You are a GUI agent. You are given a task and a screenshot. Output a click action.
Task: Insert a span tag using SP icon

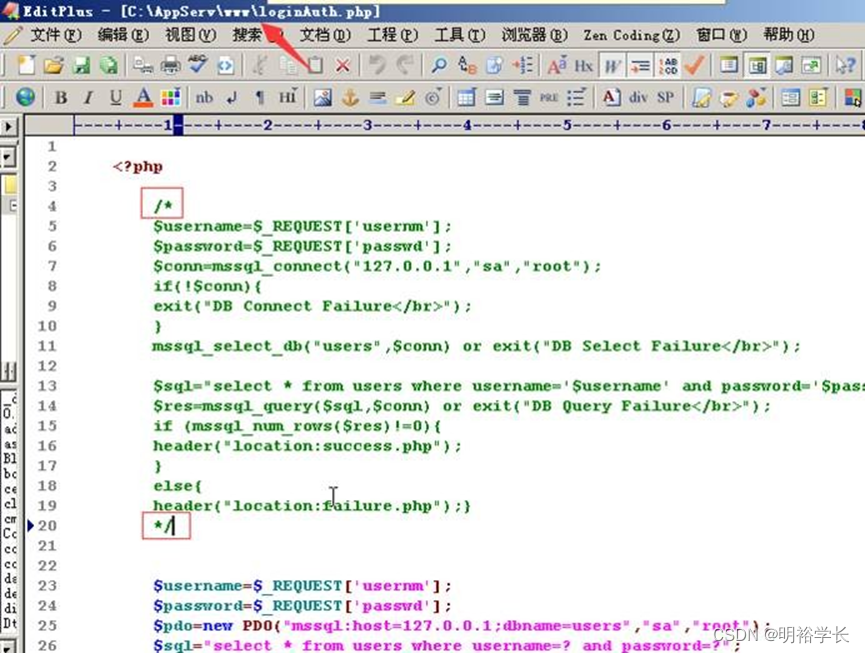665,98
